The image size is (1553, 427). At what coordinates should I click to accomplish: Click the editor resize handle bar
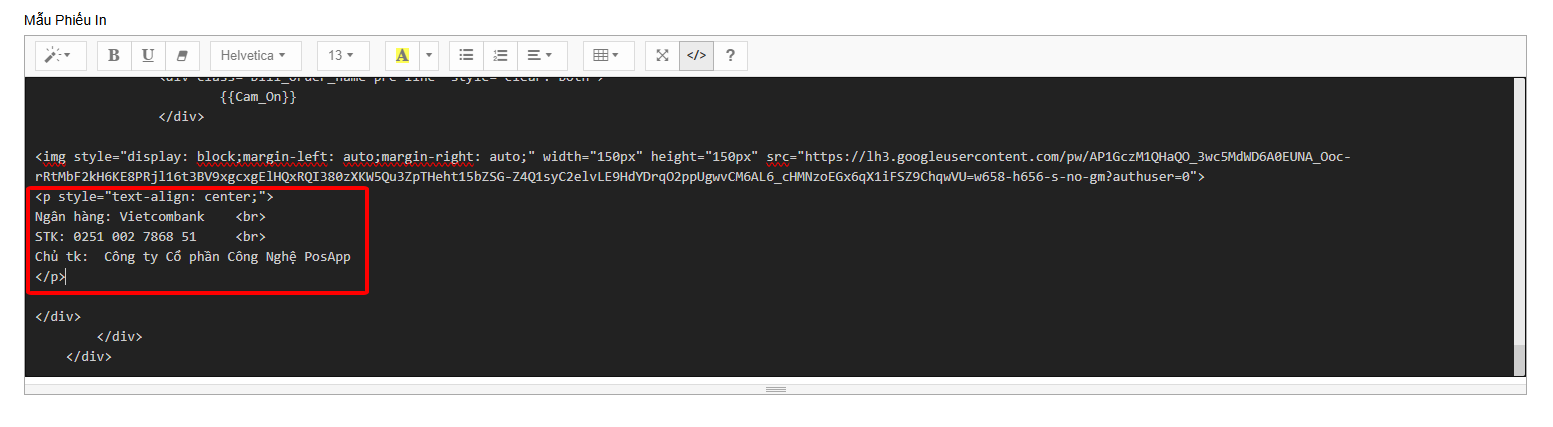point(775,388)
